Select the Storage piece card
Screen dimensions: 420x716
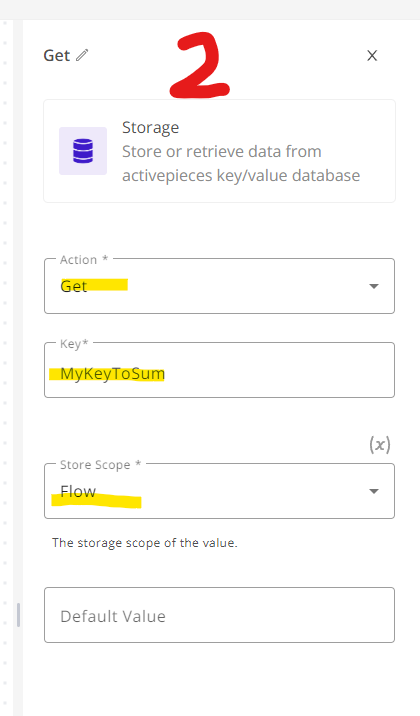220,151
